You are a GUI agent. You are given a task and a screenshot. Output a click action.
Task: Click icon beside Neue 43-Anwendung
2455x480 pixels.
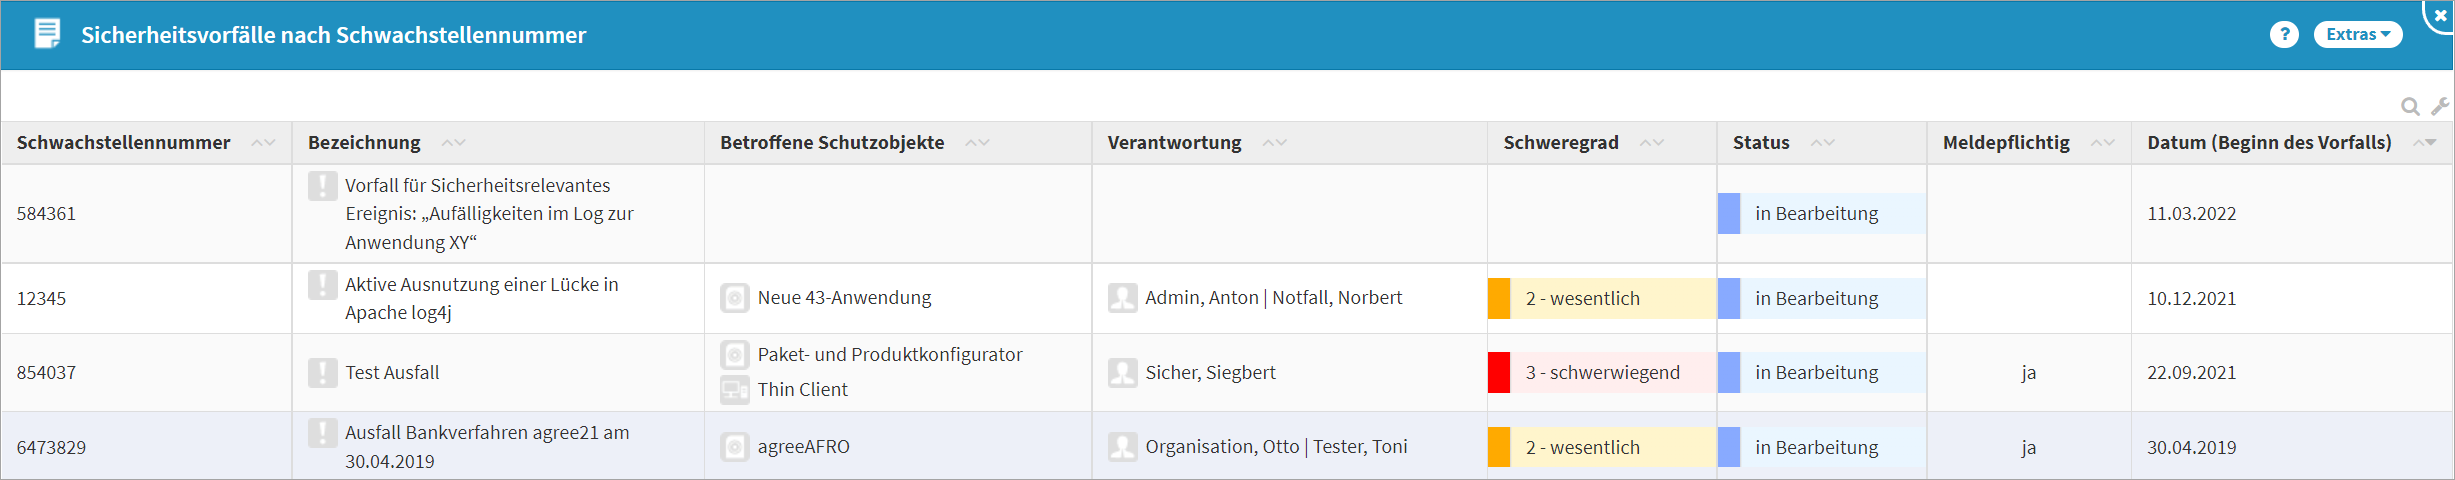coord(735,298)
